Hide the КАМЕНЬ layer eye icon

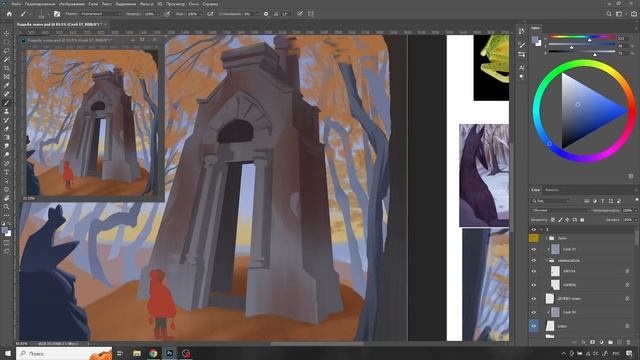click(533, 285)
